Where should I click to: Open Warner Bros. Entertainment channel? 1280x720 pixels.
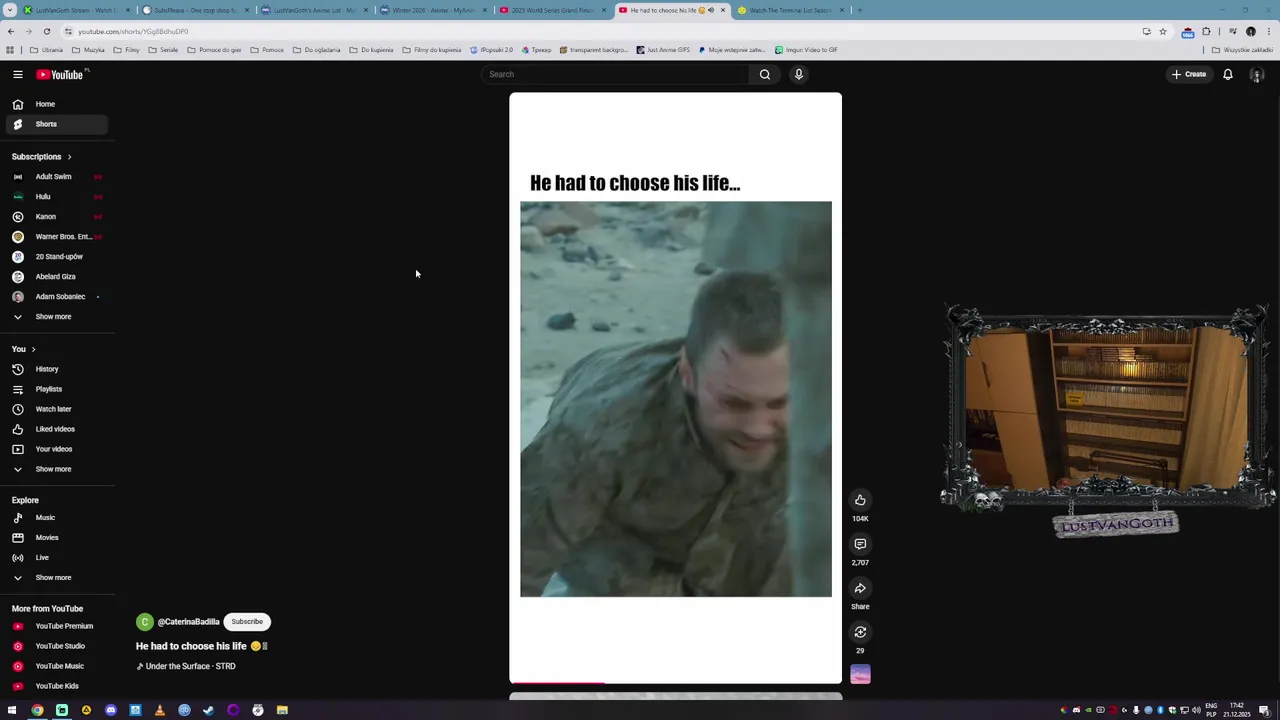pos(56,236)
